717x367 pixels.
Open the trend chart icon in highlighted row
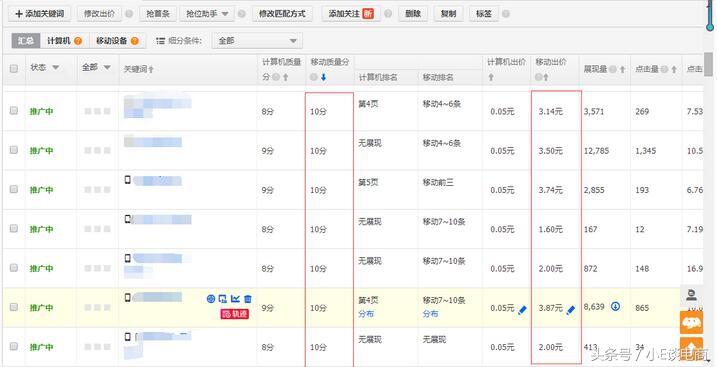235,299
